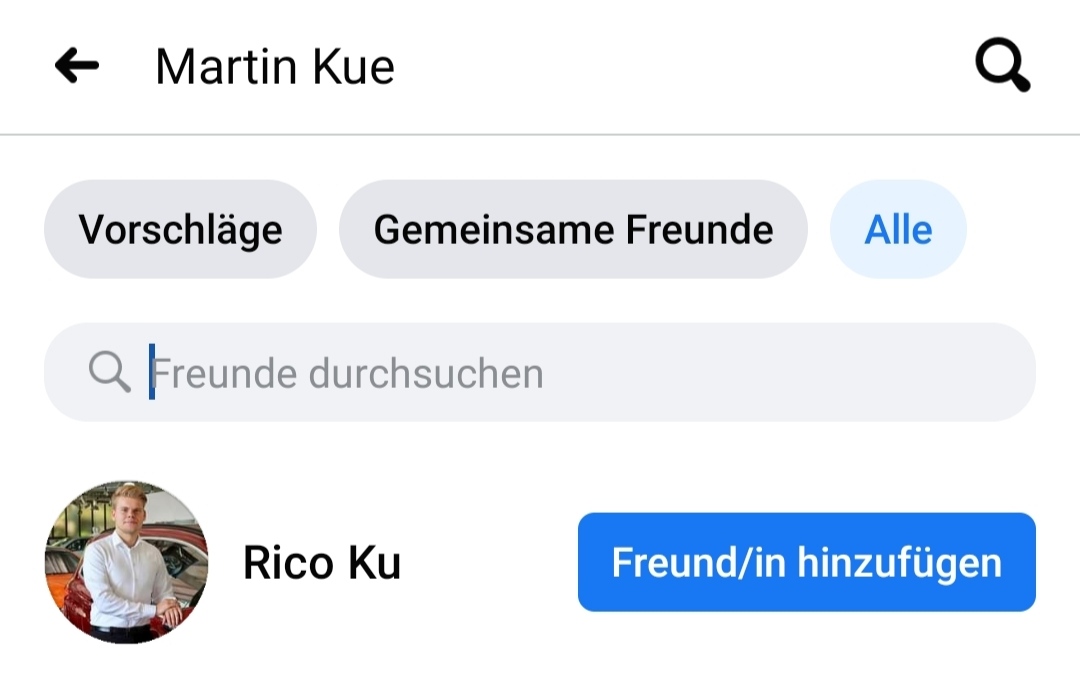The width and height of the screenshot is (1080, 678).
Task: Open Rico Ku's profile picture
Action: [127, 562]
